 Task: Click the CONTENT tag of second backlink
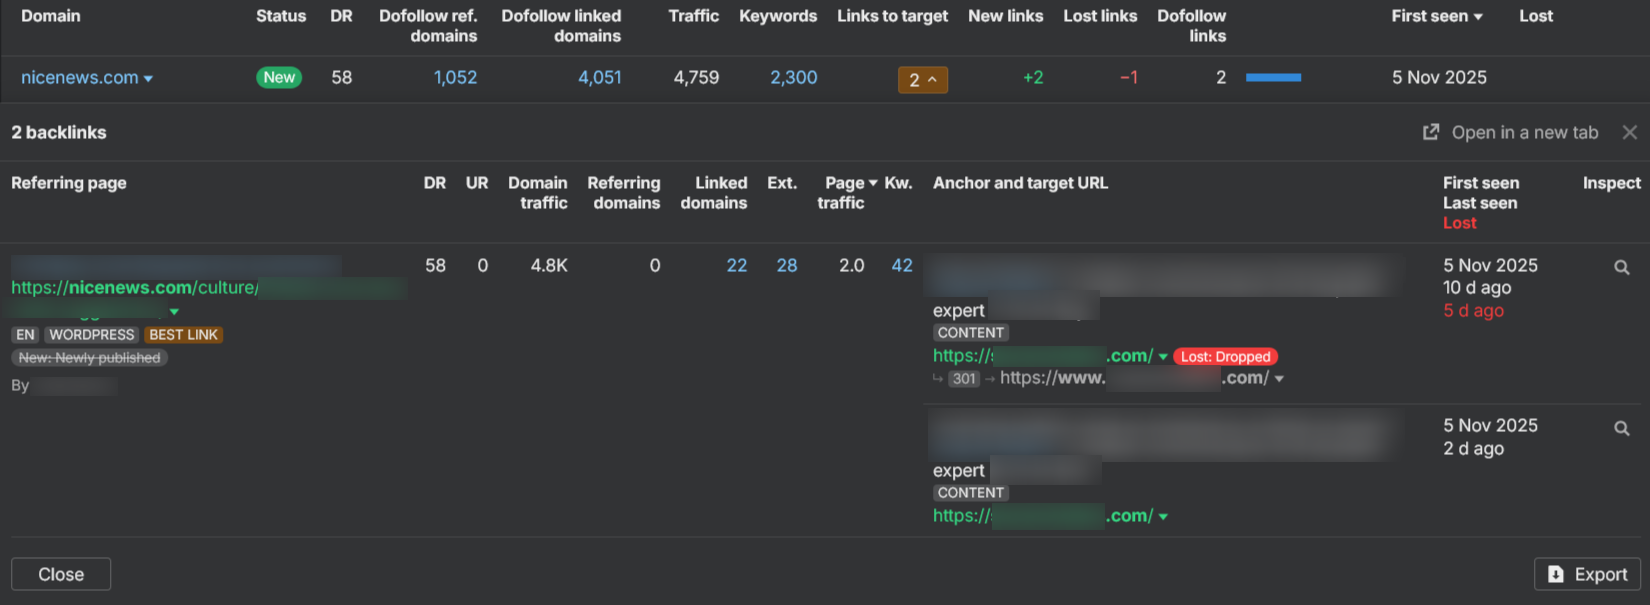coord(971,493)
